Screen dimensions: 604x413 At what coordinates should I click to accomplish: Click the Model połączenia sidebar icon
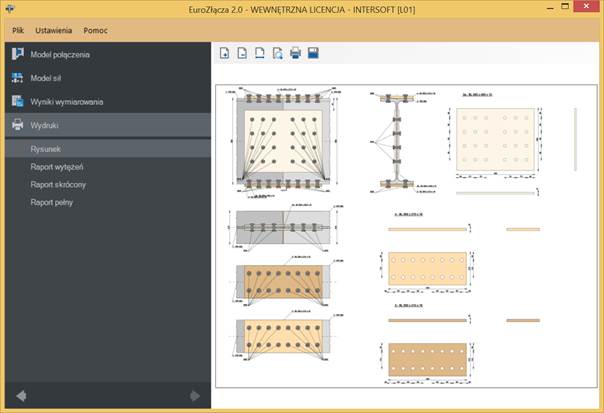(x=17, y=54)
